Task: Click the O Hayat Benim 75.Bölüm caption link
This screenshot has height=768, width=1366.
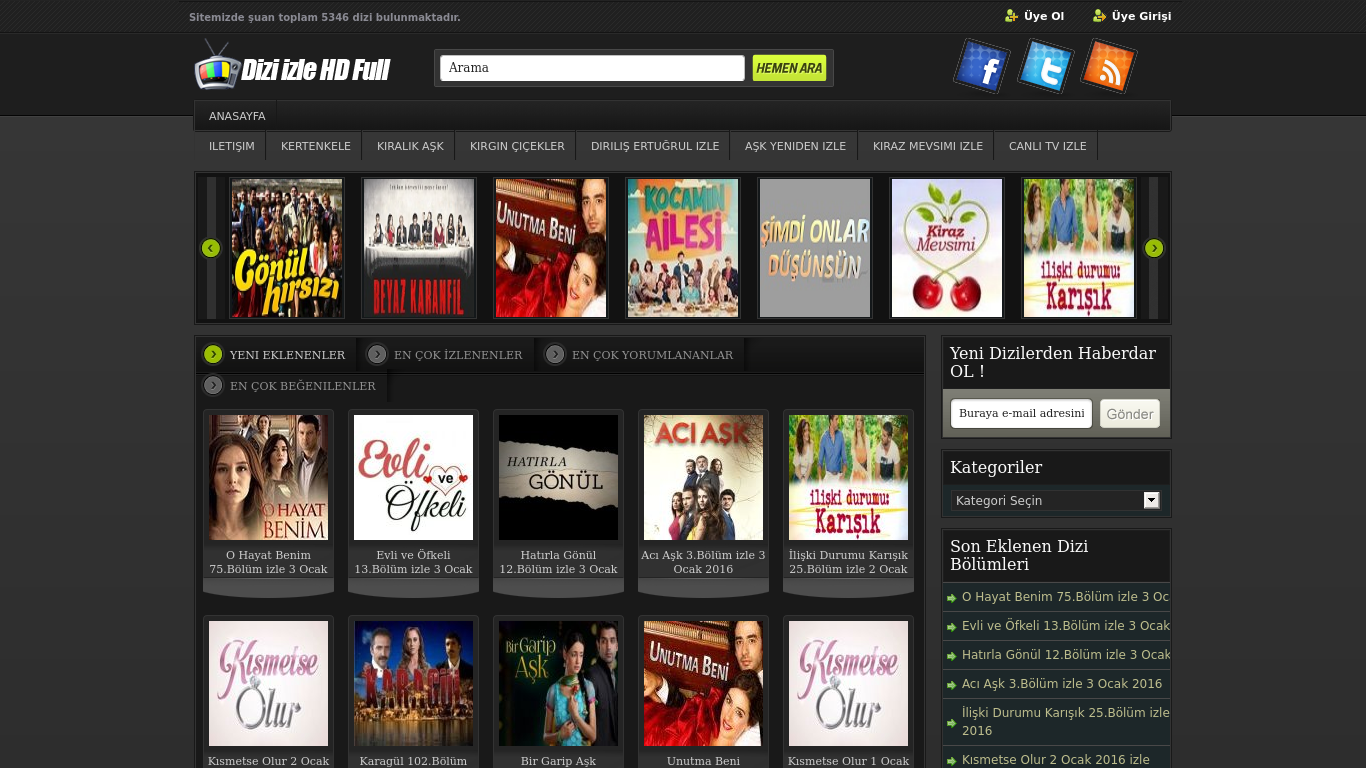Action: tap(268, 562)
